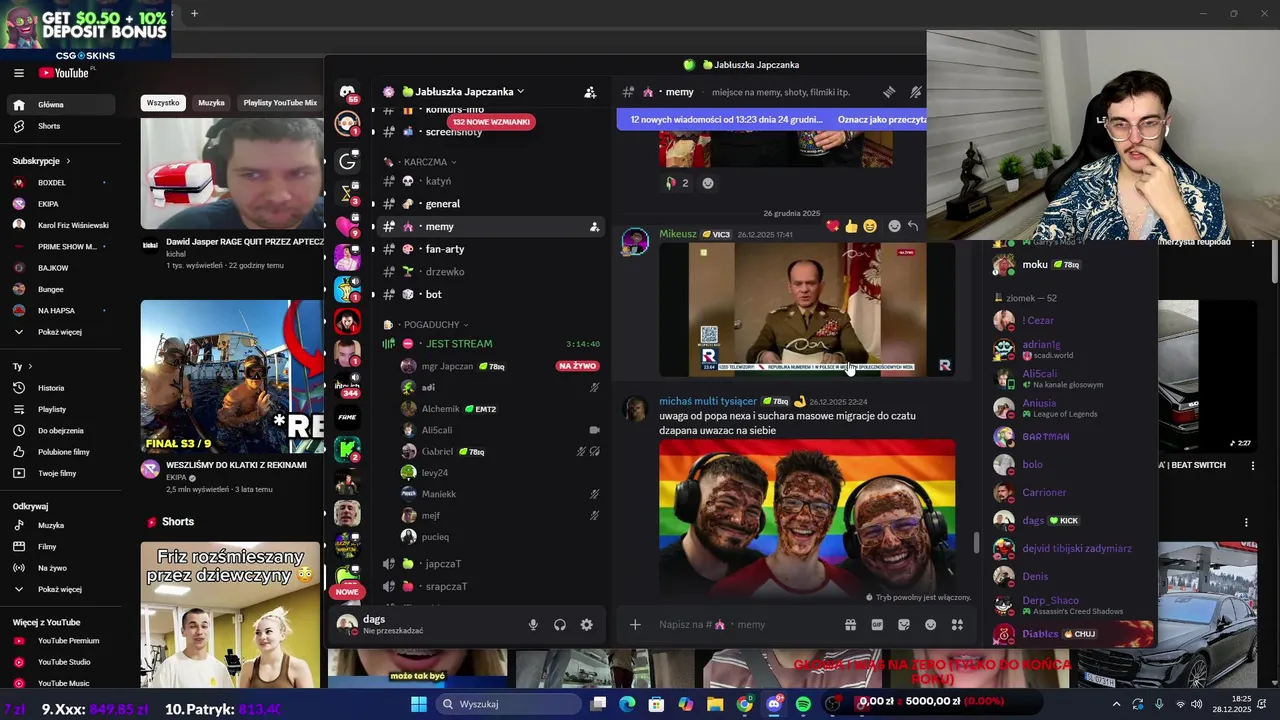The width and height of the screenshot is (1280, 720).
Task: Show hidden system tray icons chevron
Action: click(1116, 704)
